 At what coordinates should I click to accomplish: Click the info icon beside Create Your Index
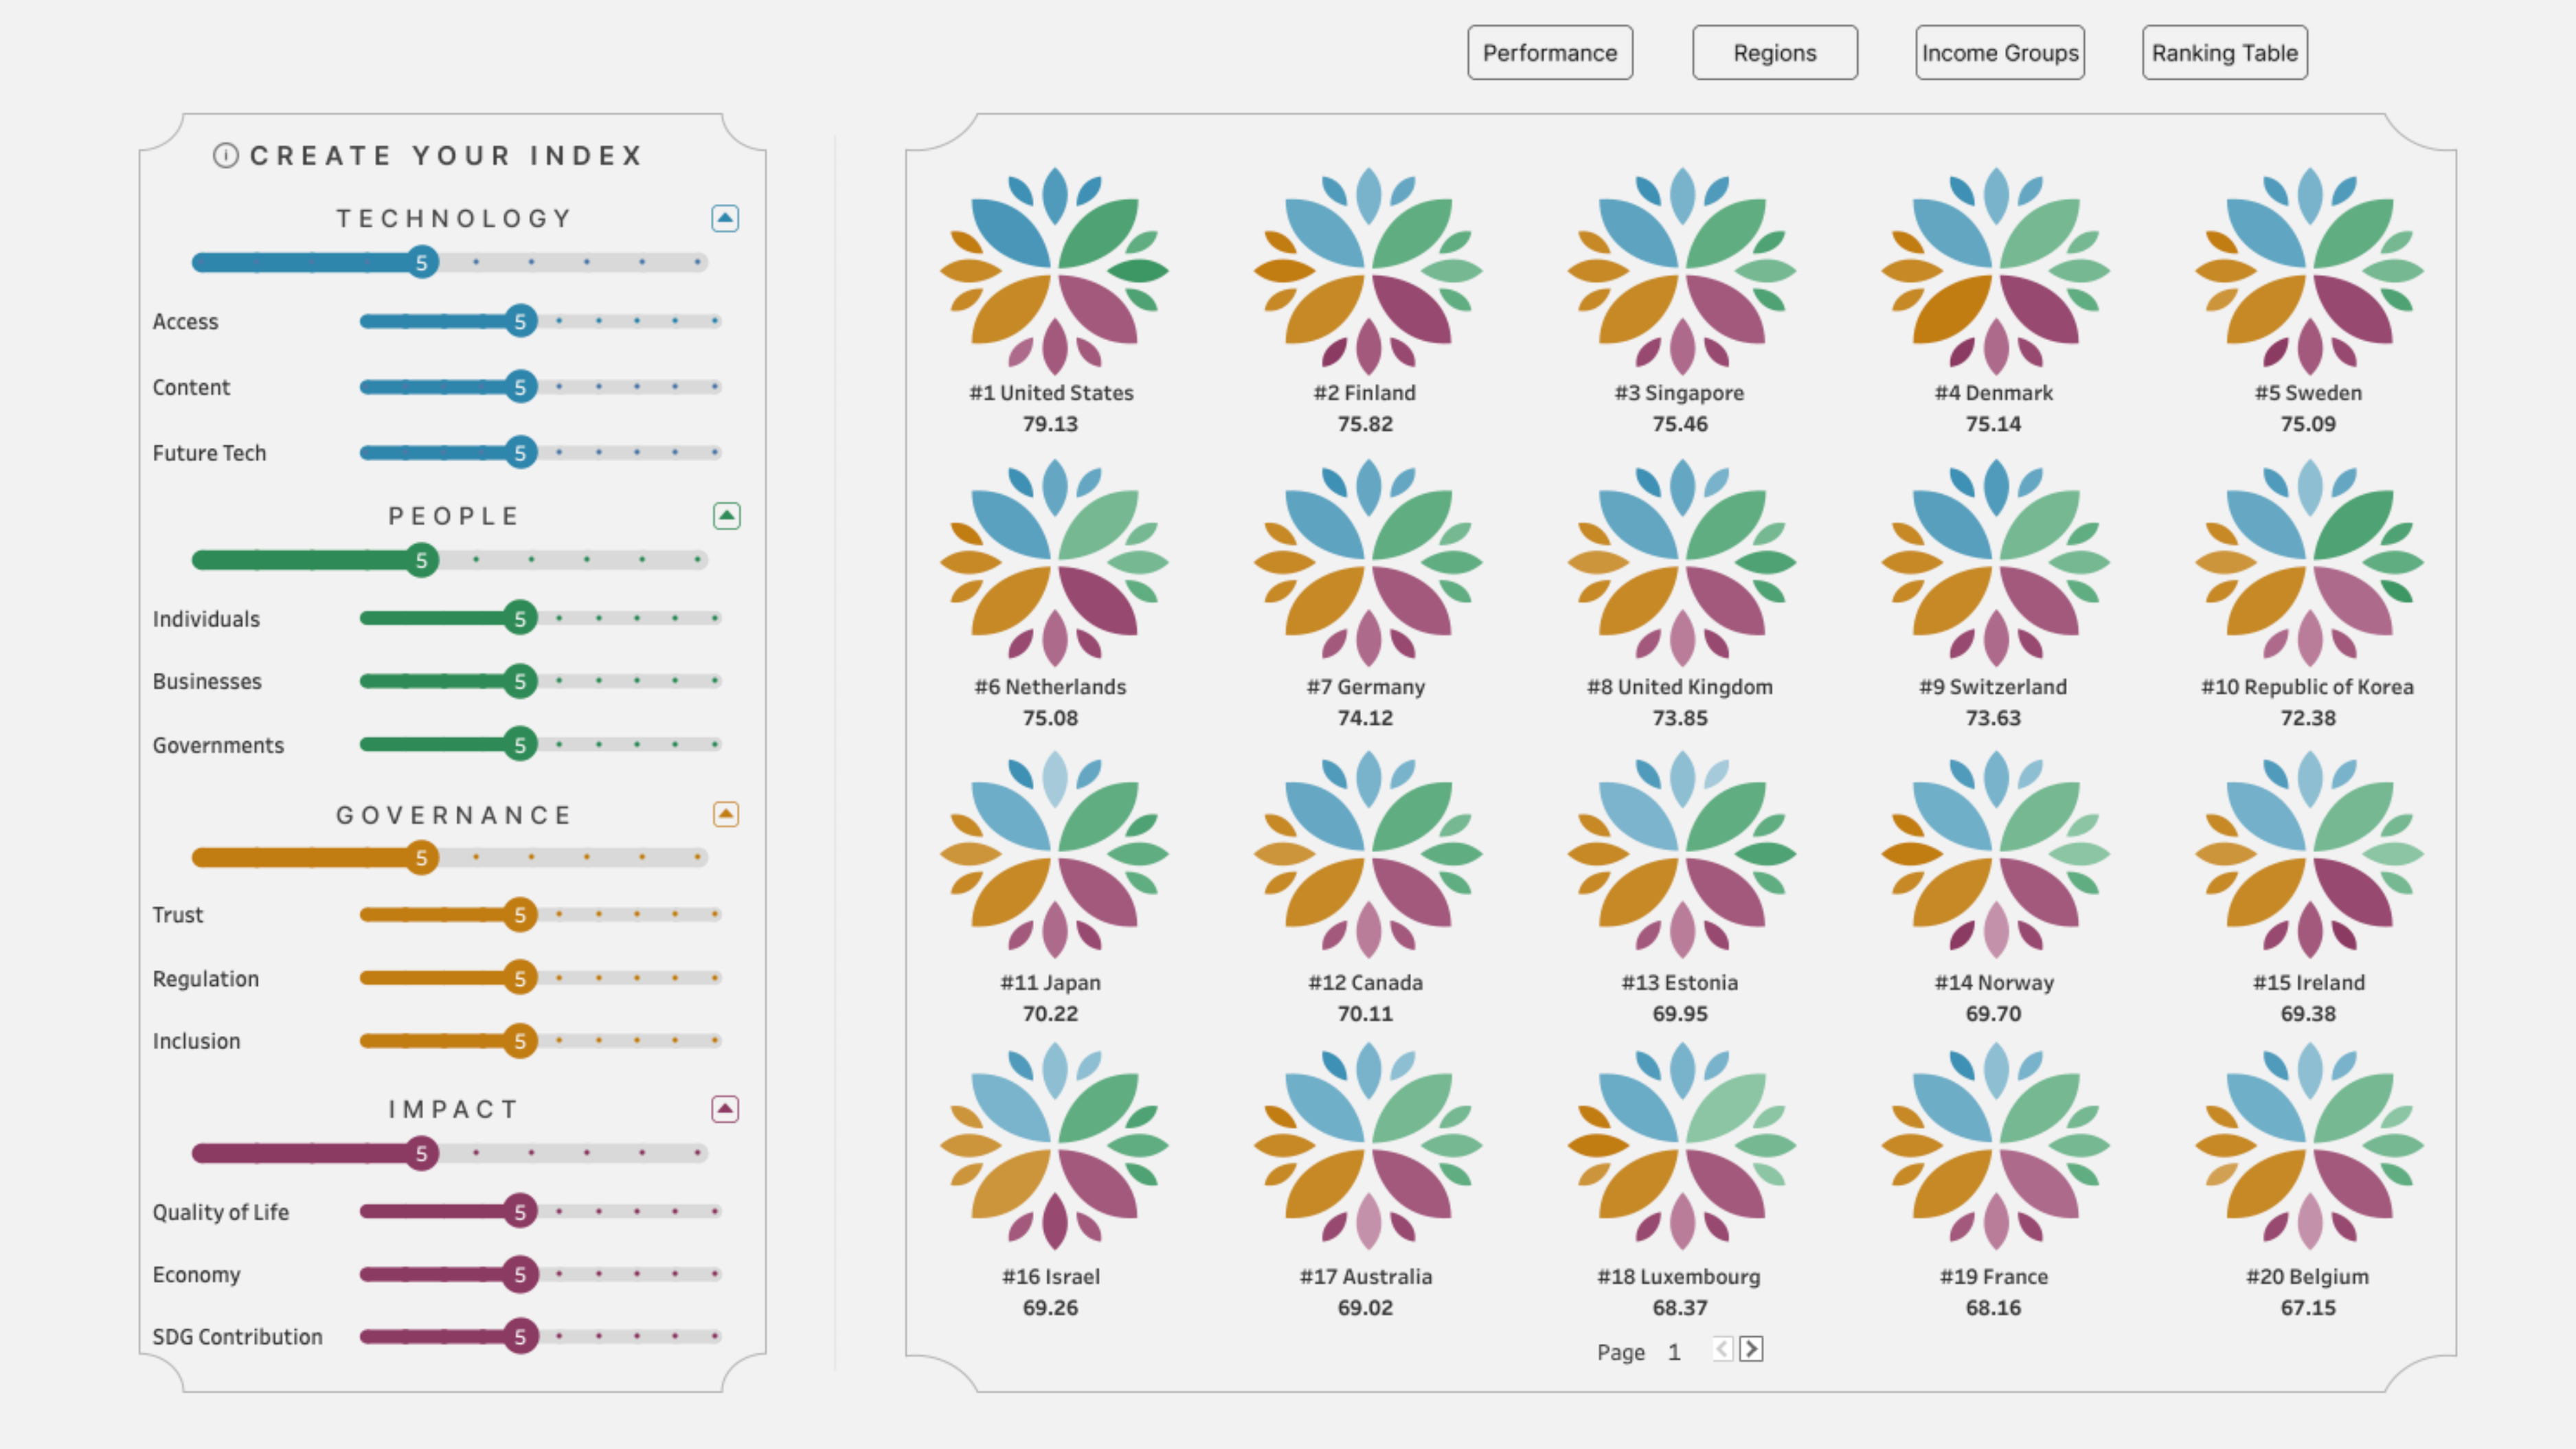pos(227,155)
